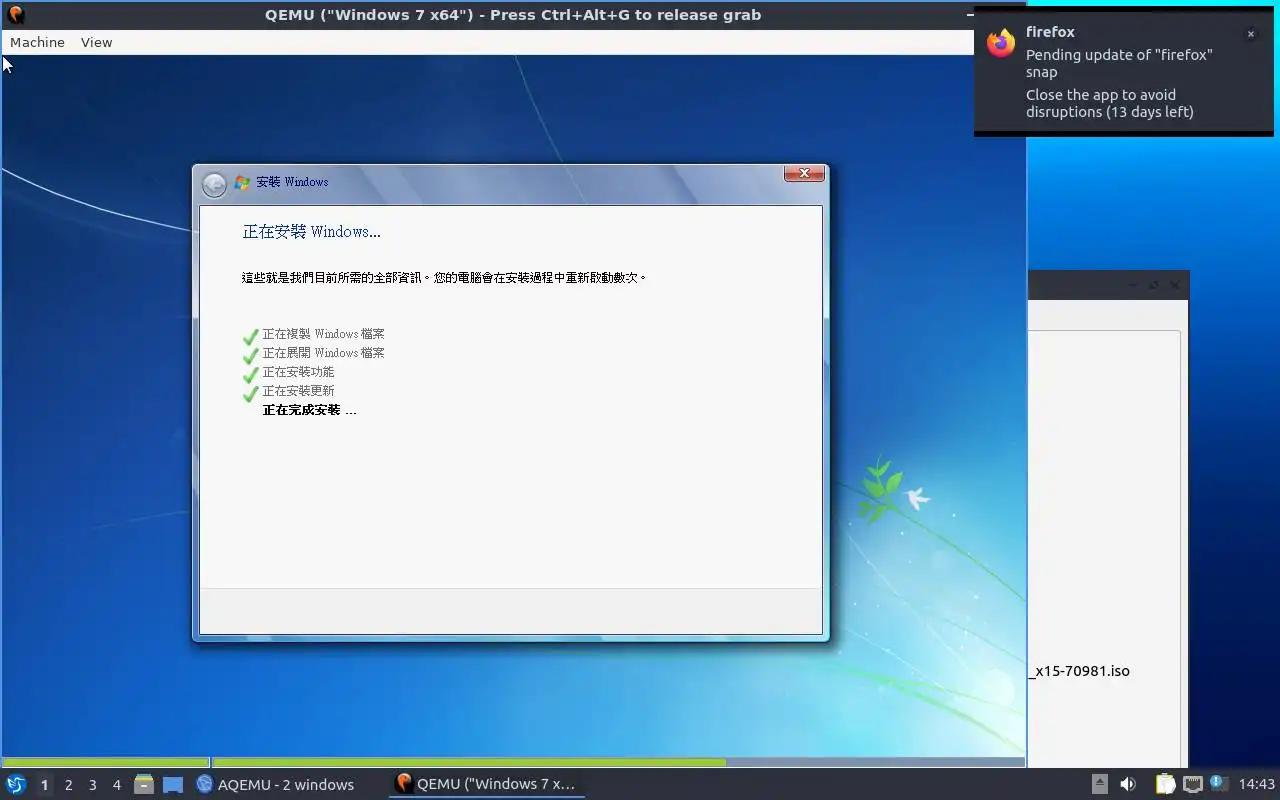Click the completed step 正在展開 Windows 檔案
This screenshot has height=800, width=1280.
pyautogui.click(x=323, y=353)
